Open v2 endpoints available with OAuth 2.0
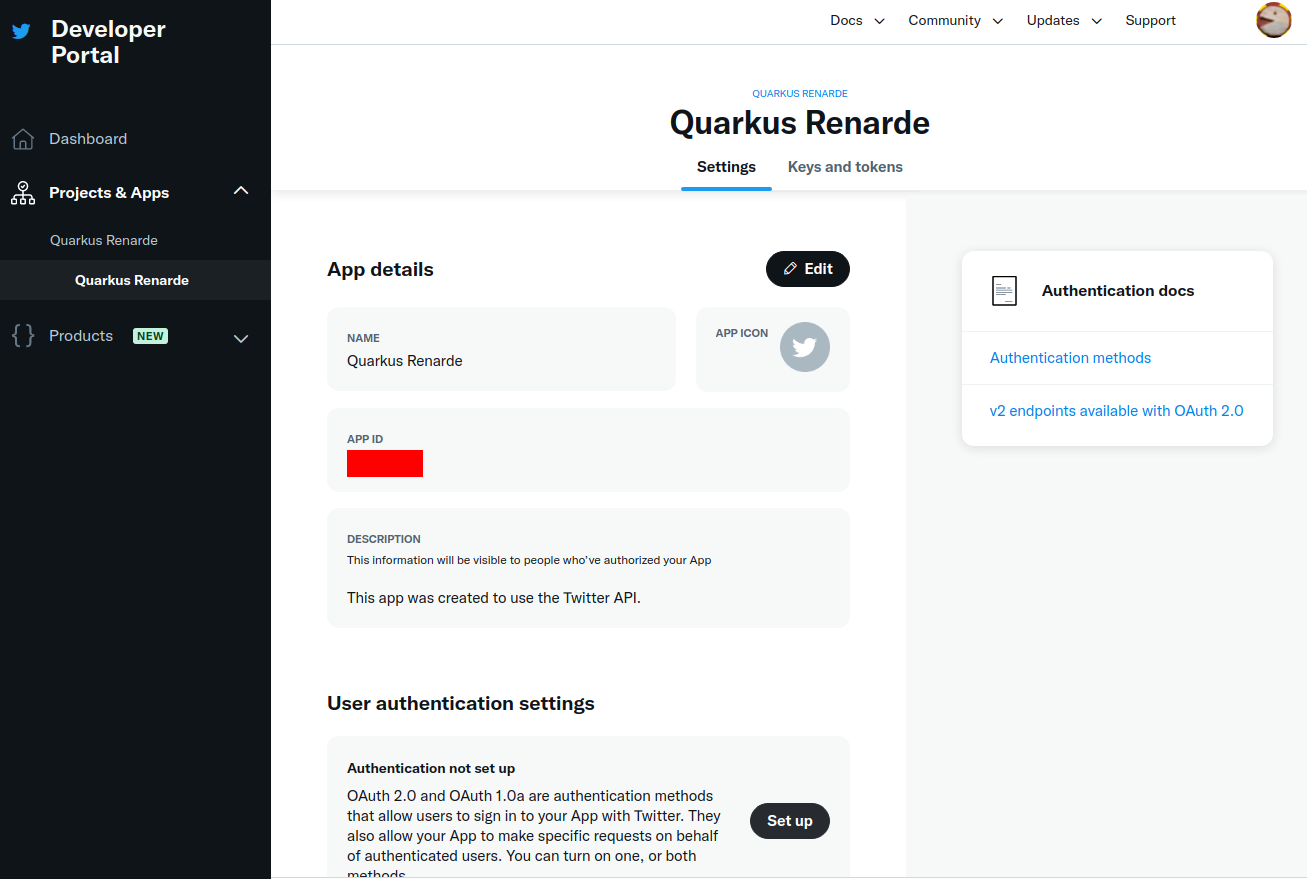Viewport: 1307px width, 879px height. (1116, 411)
